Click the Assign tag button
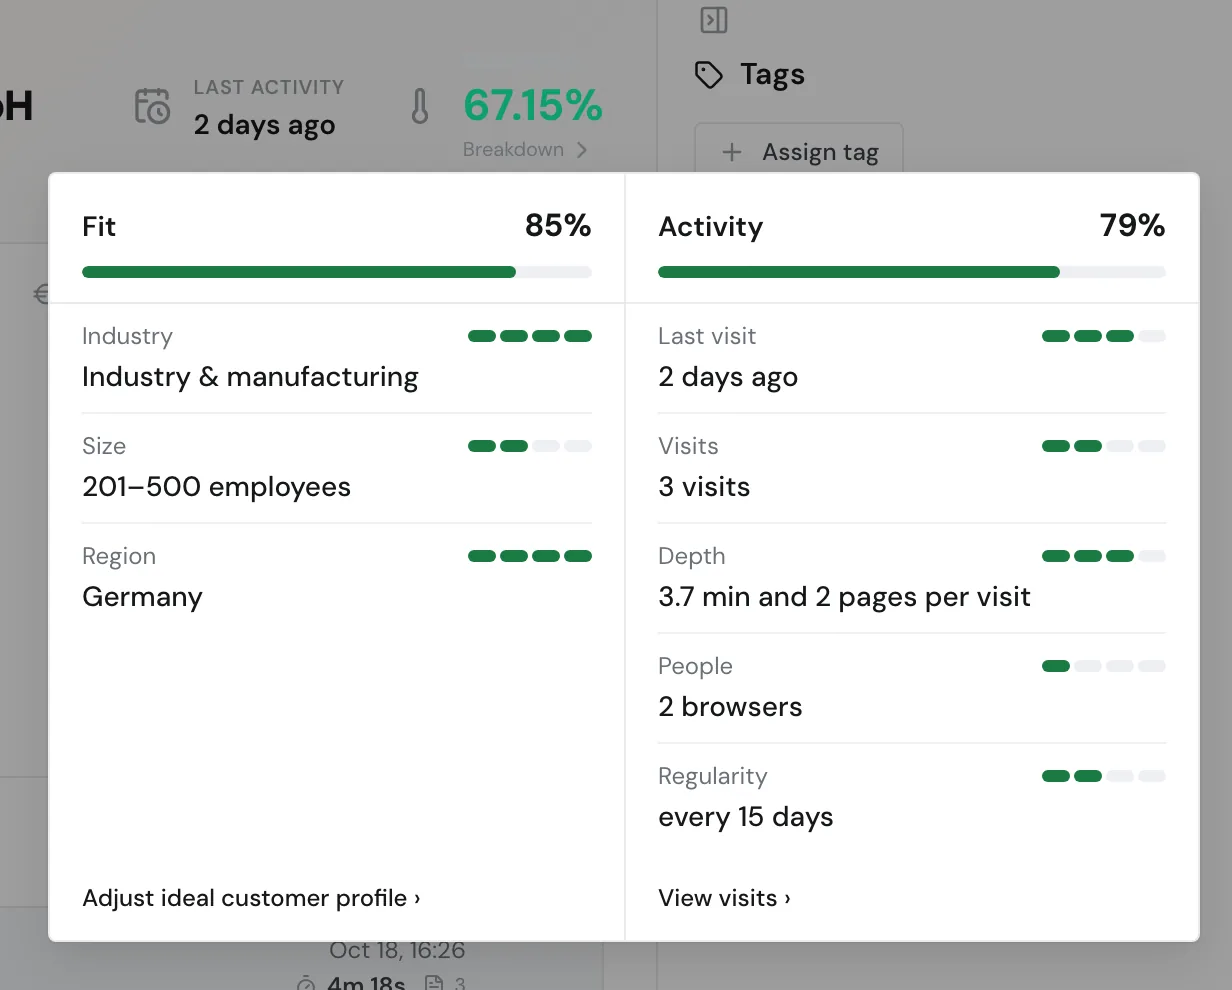Image resolution: width=1232 pixels, height=990 pixels. click(799, 150)
